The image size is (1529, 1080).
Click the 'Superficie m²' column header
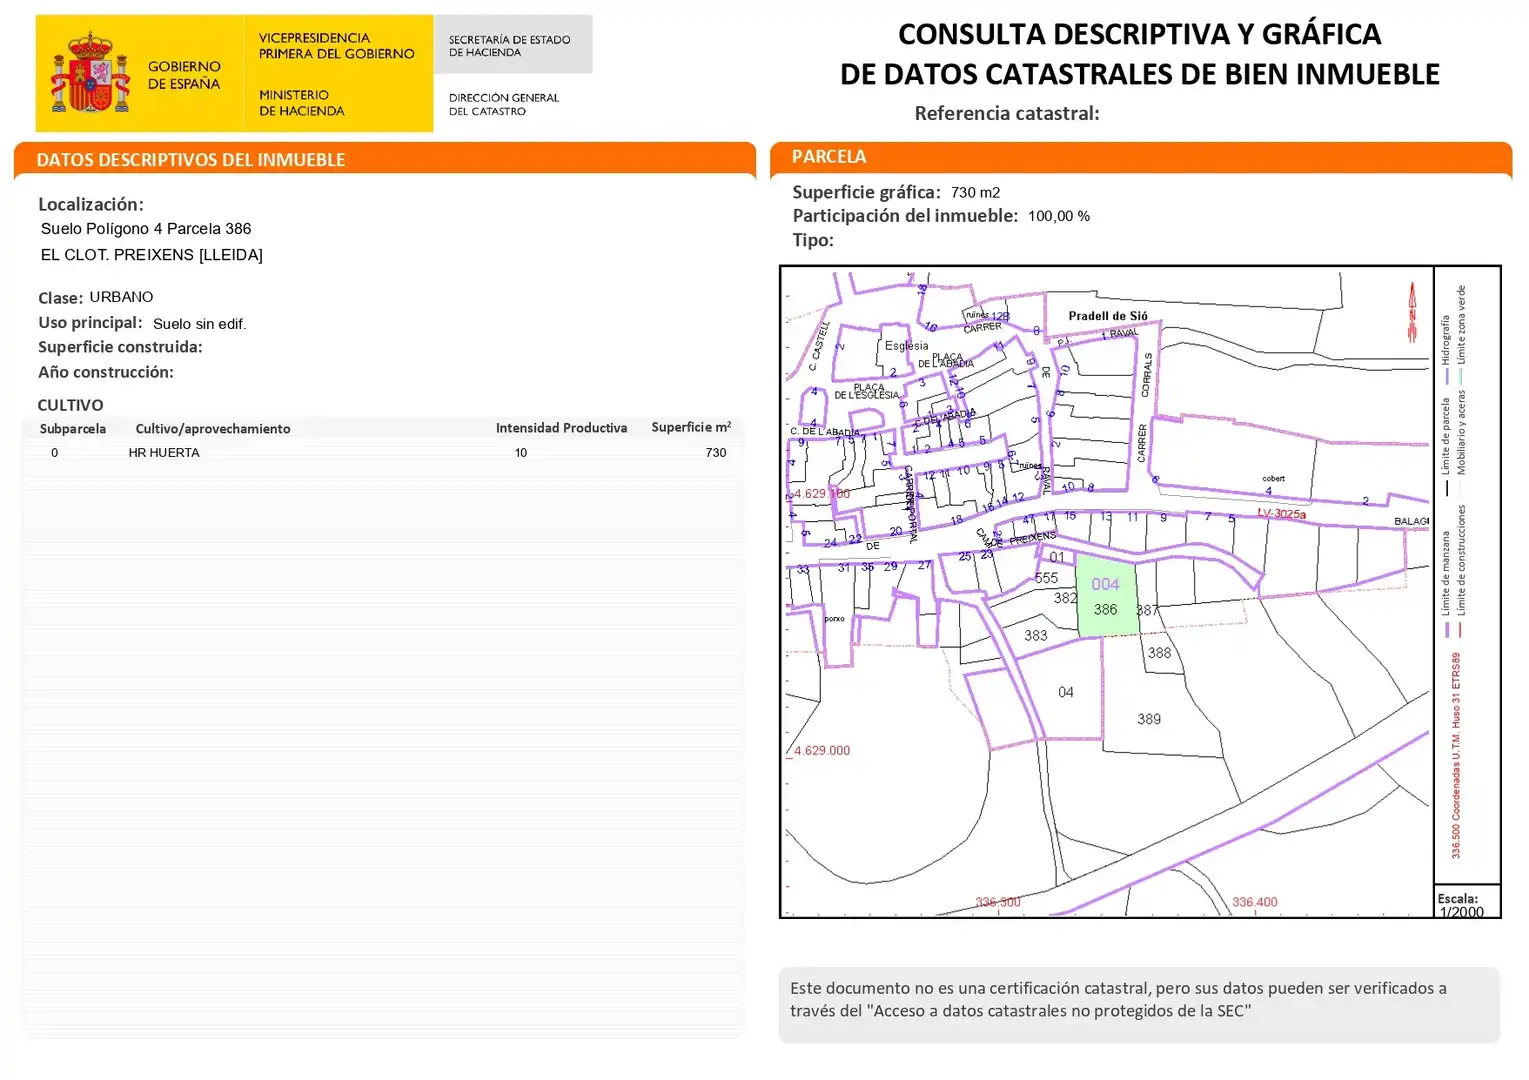click(691, 427)
